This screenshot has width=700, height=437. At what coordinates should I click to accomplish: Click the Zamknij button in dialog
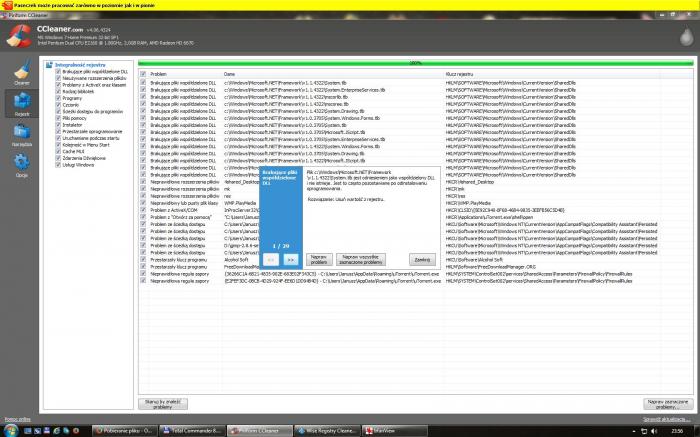coord(422,259)
